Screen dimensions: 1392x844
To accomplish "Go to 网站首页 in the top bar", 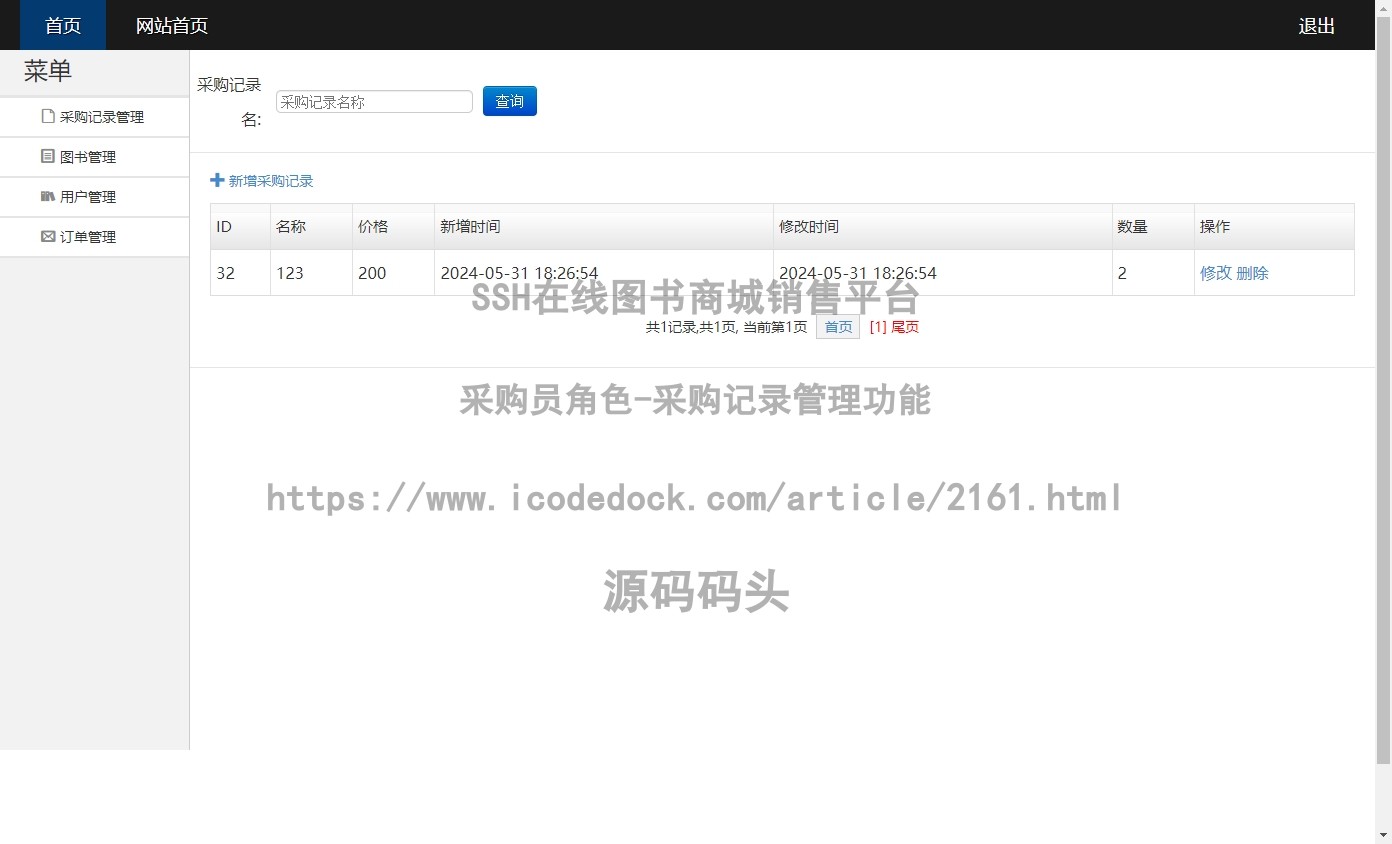I will point(172,25).
